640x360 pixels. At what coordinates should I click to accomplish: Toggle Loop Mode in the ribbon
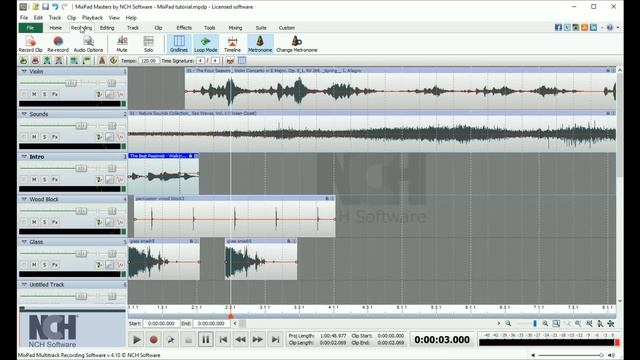coord(206,44)
